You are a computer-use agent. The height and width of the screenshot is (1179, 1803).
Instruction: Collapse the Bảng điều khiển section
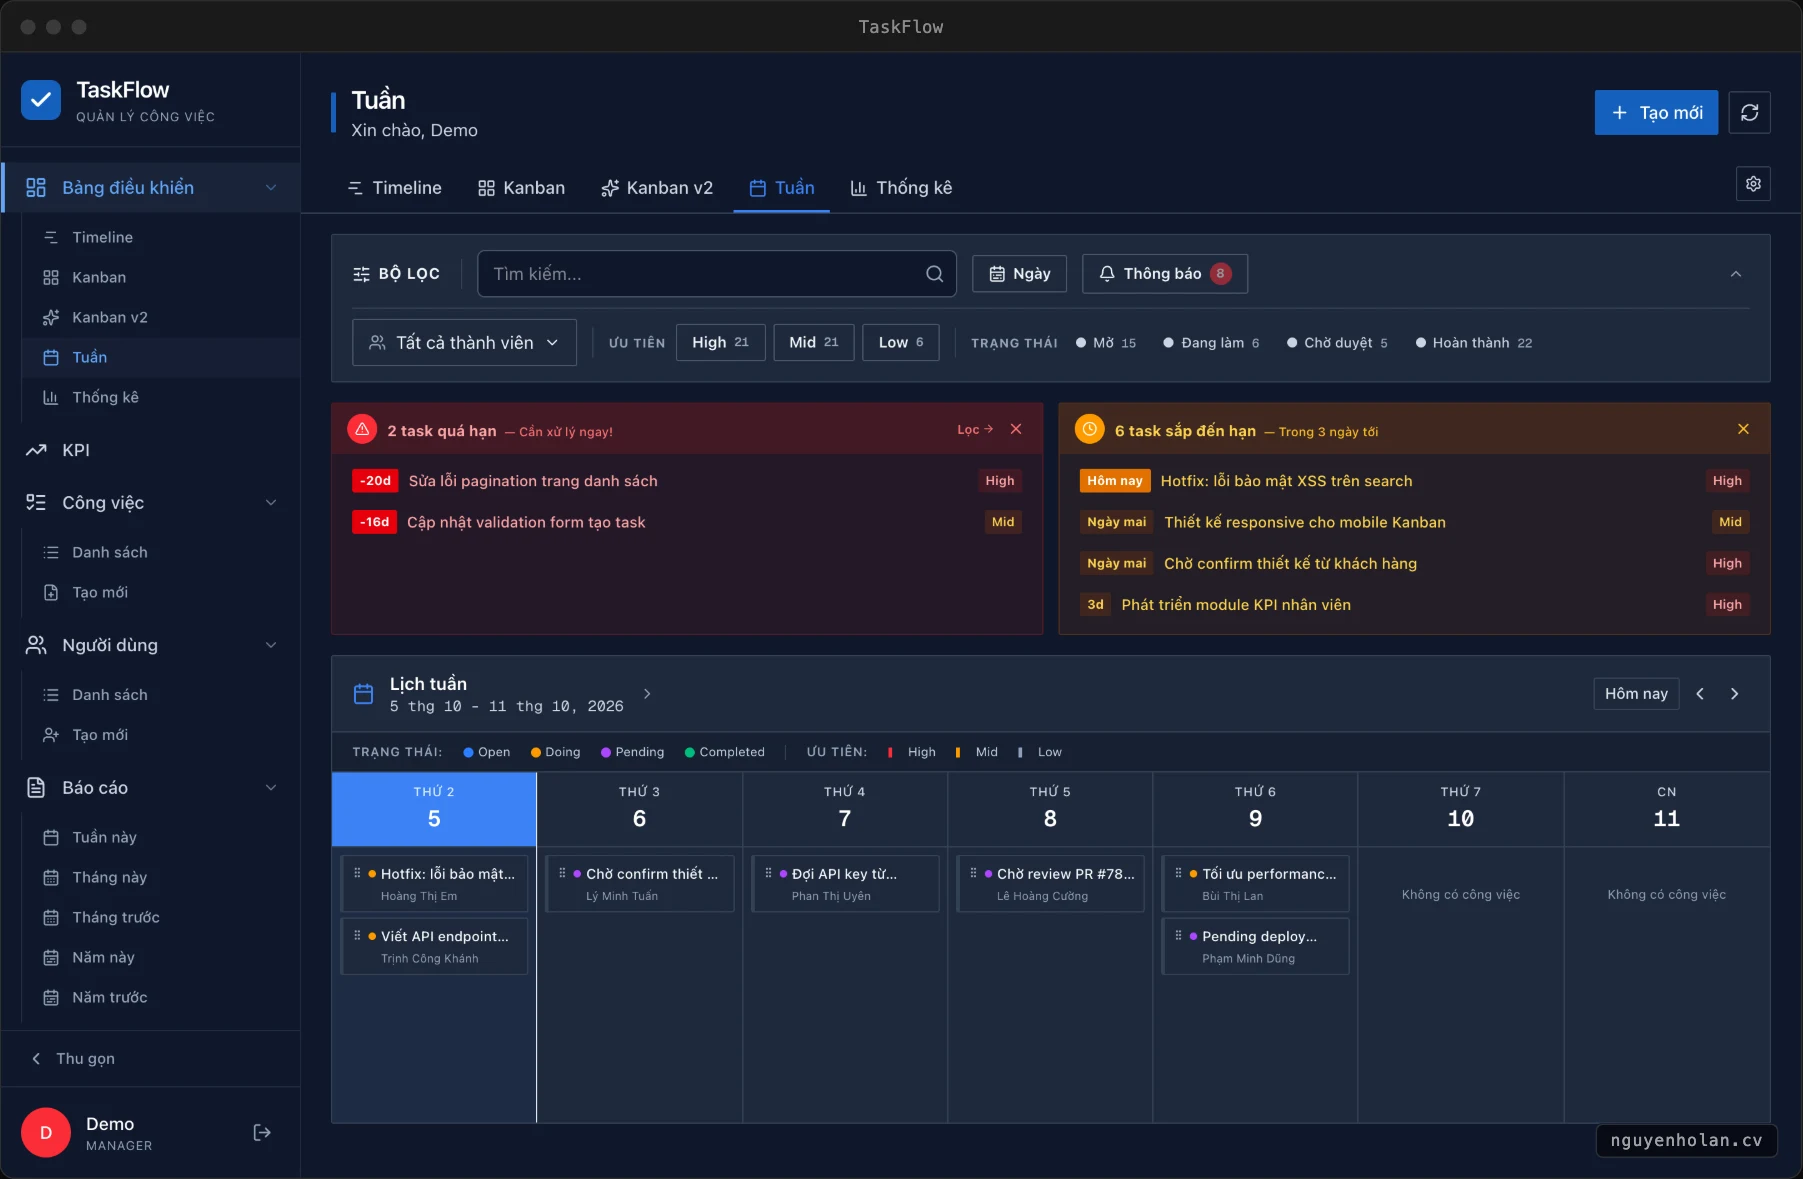click(271, 188)
